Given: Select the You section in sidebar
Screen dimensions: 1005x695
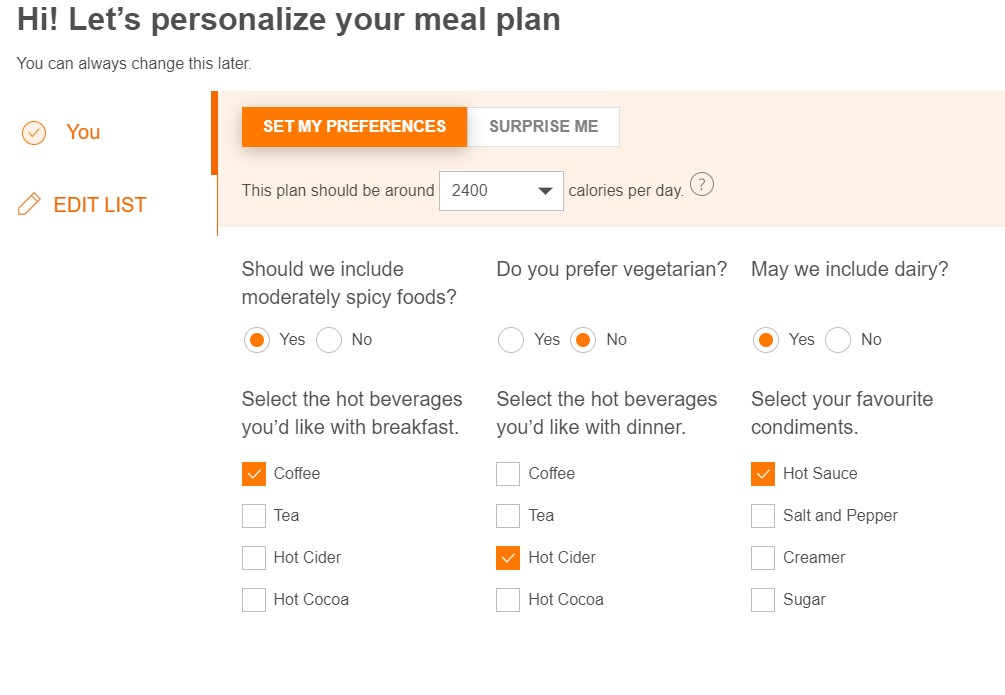Looking at the screenshot, I should (x=83, y=132).
